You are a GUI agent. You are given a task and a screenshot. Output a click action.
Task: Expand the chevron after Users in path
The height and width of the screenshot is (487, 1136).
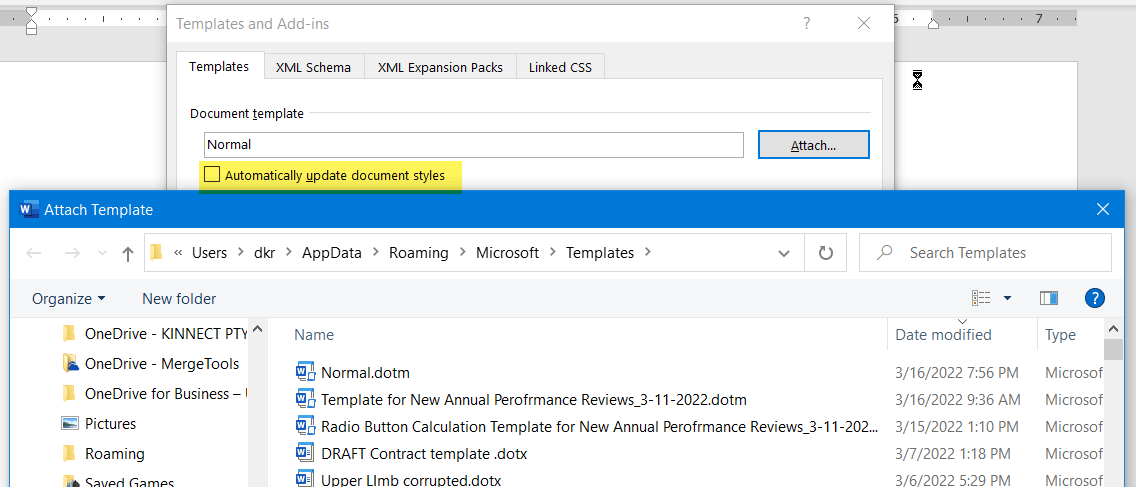coord(241,253)
